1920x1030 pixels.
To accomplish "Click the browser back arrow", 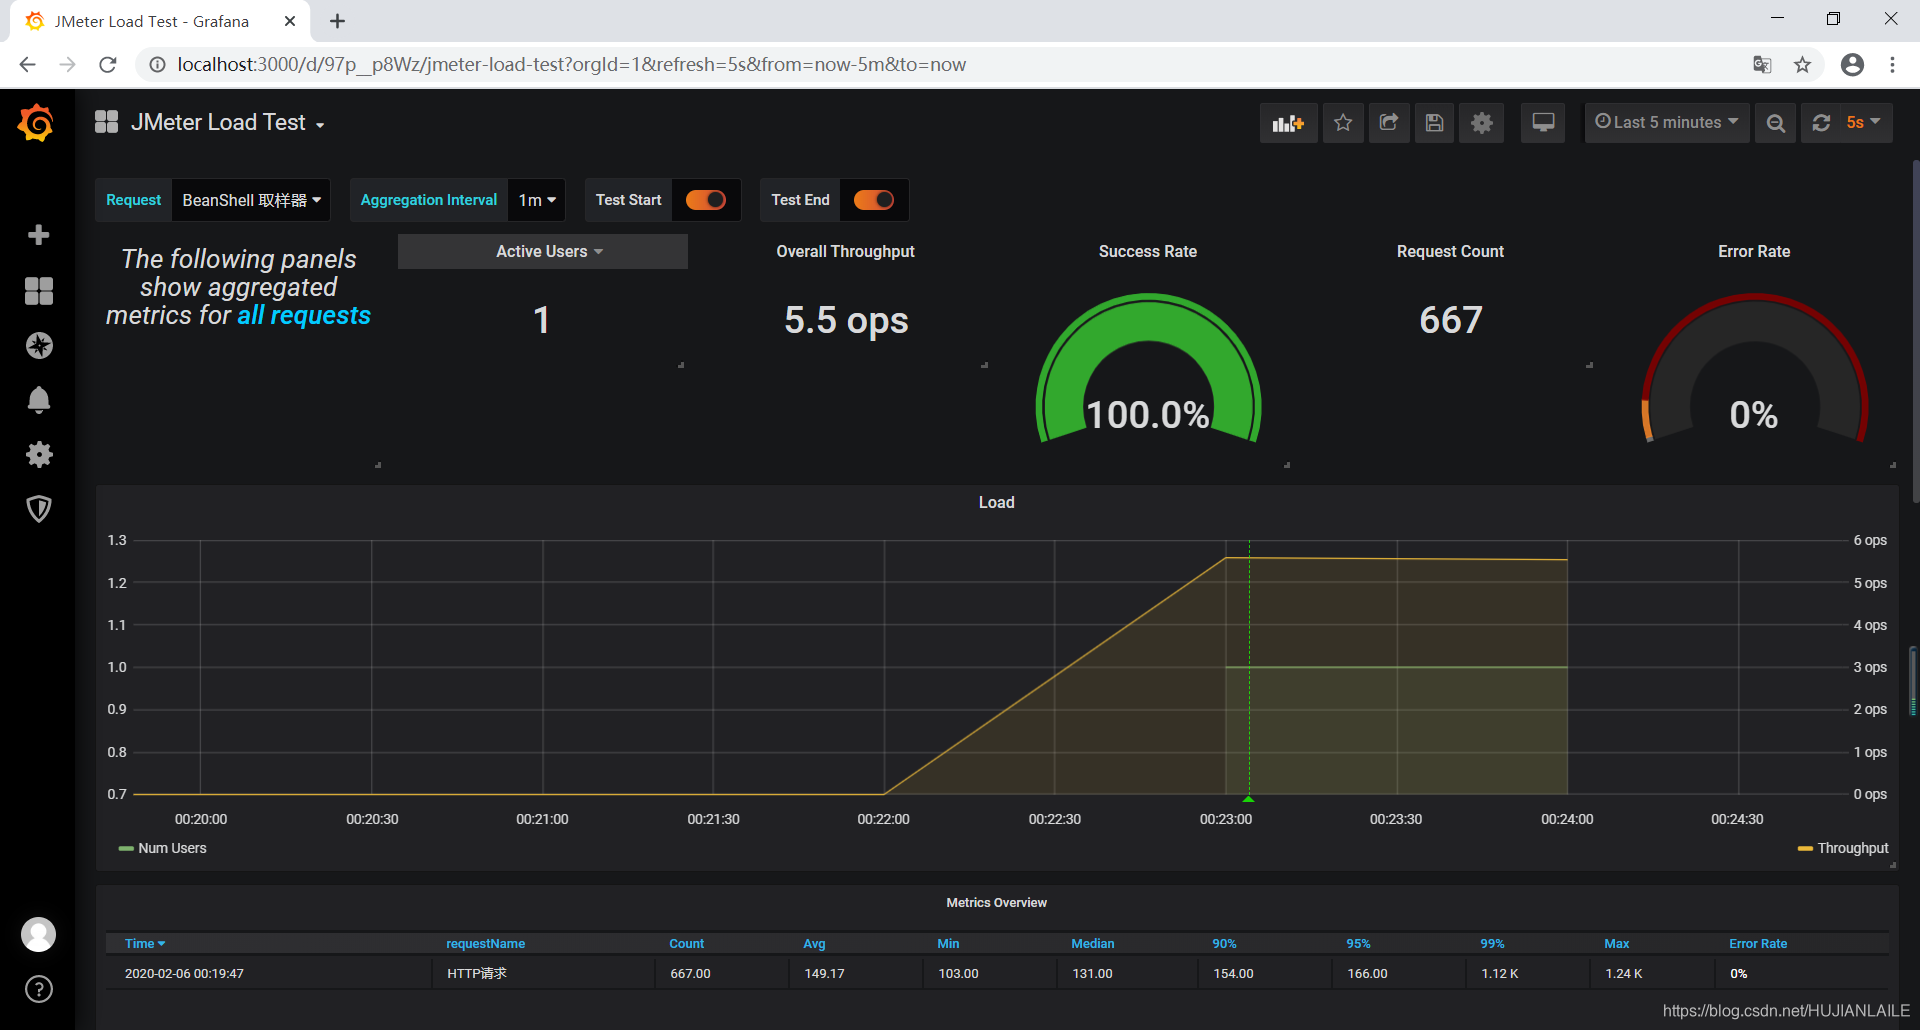I will pyautogui.click(x=27, y=65).
